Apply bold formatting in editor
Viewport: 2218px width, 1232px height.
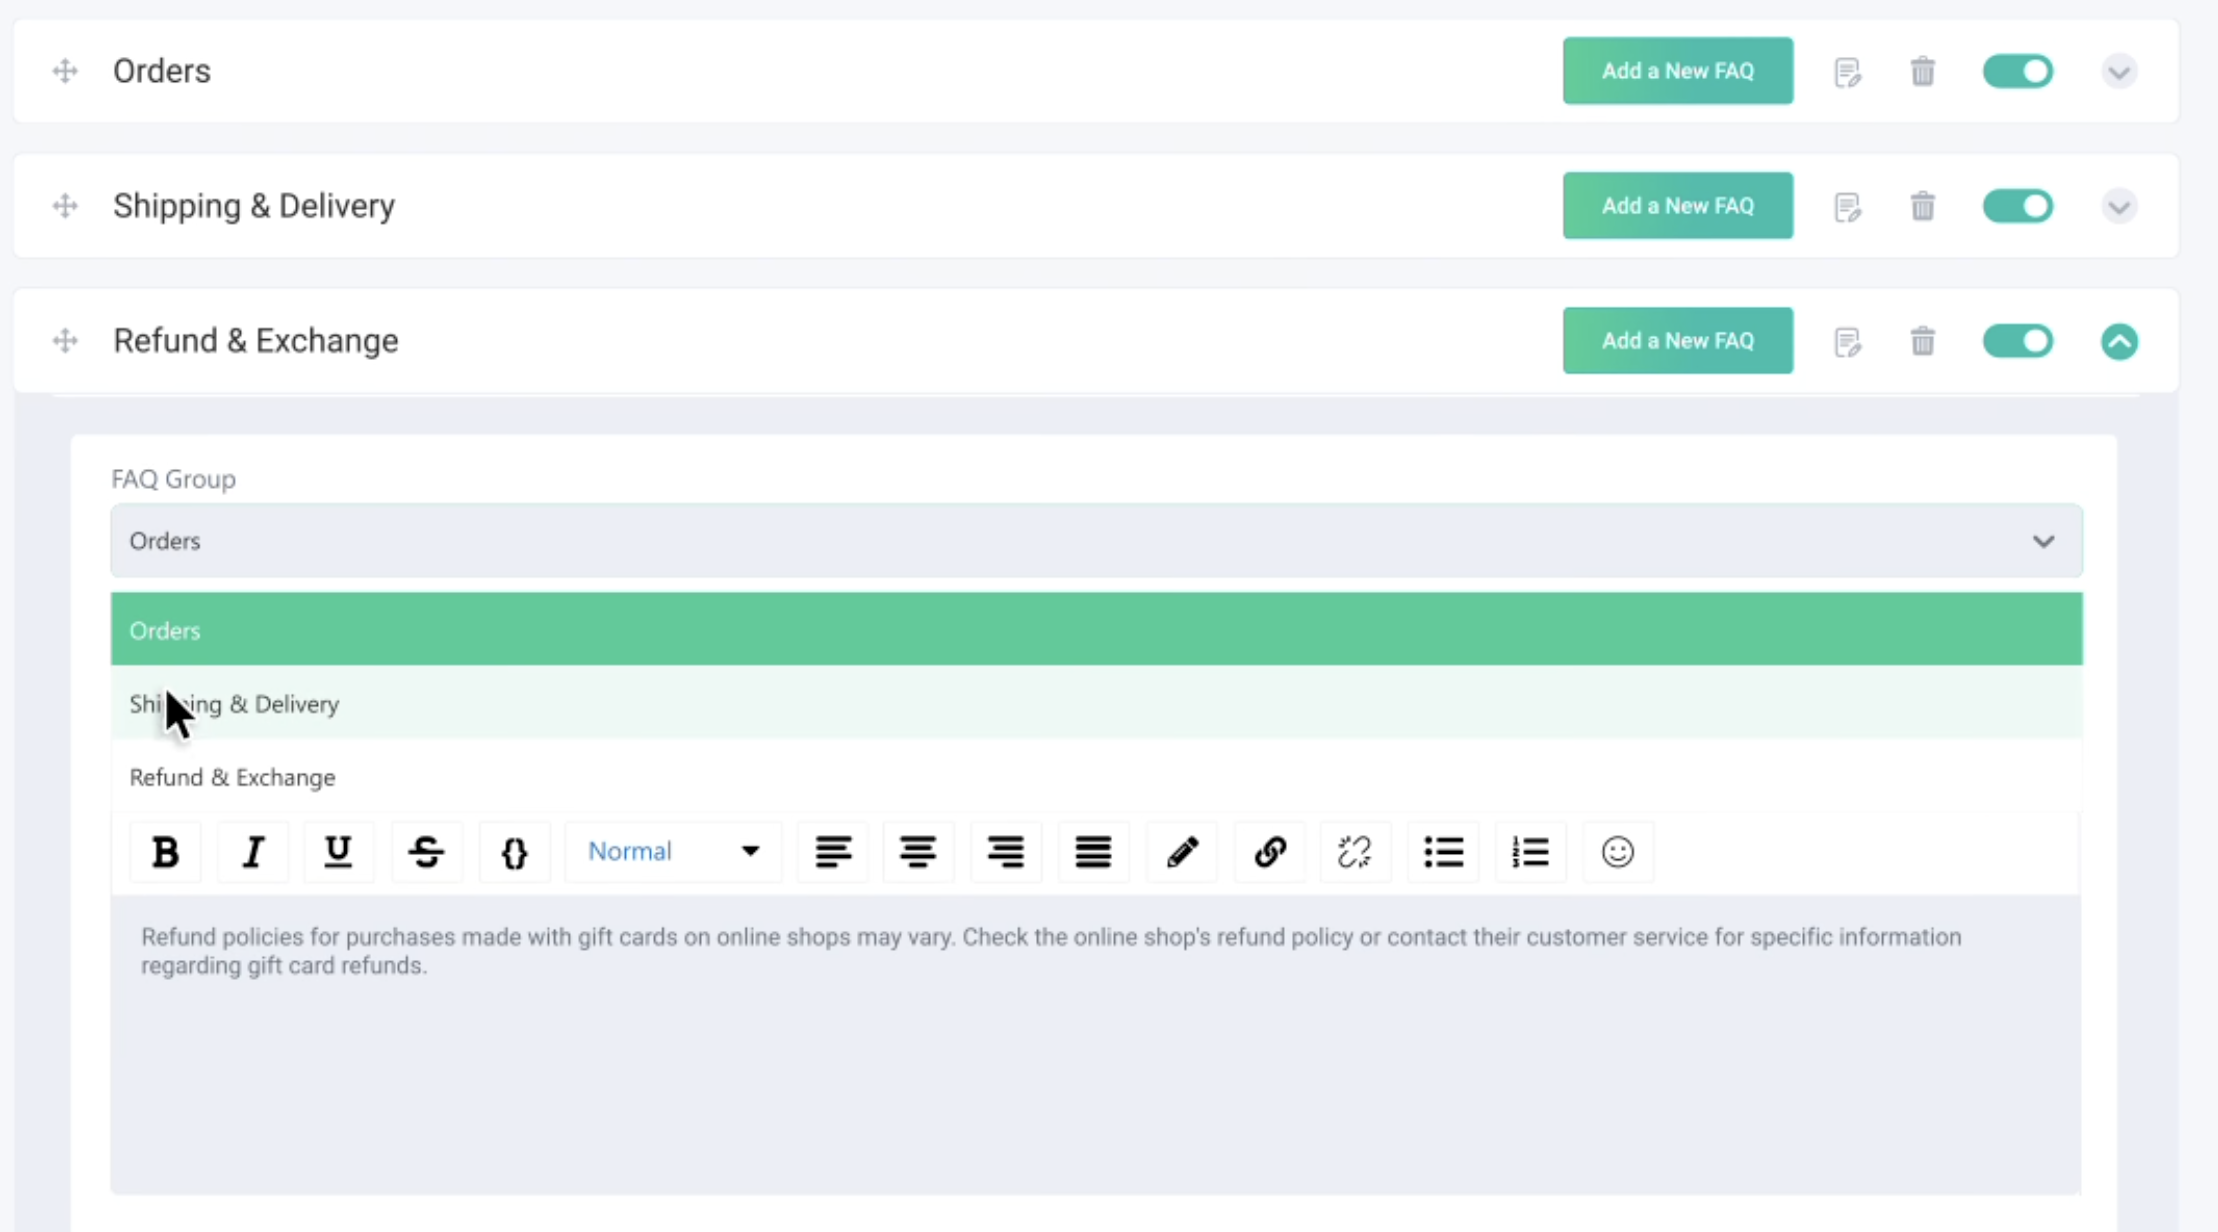[166, 852]
